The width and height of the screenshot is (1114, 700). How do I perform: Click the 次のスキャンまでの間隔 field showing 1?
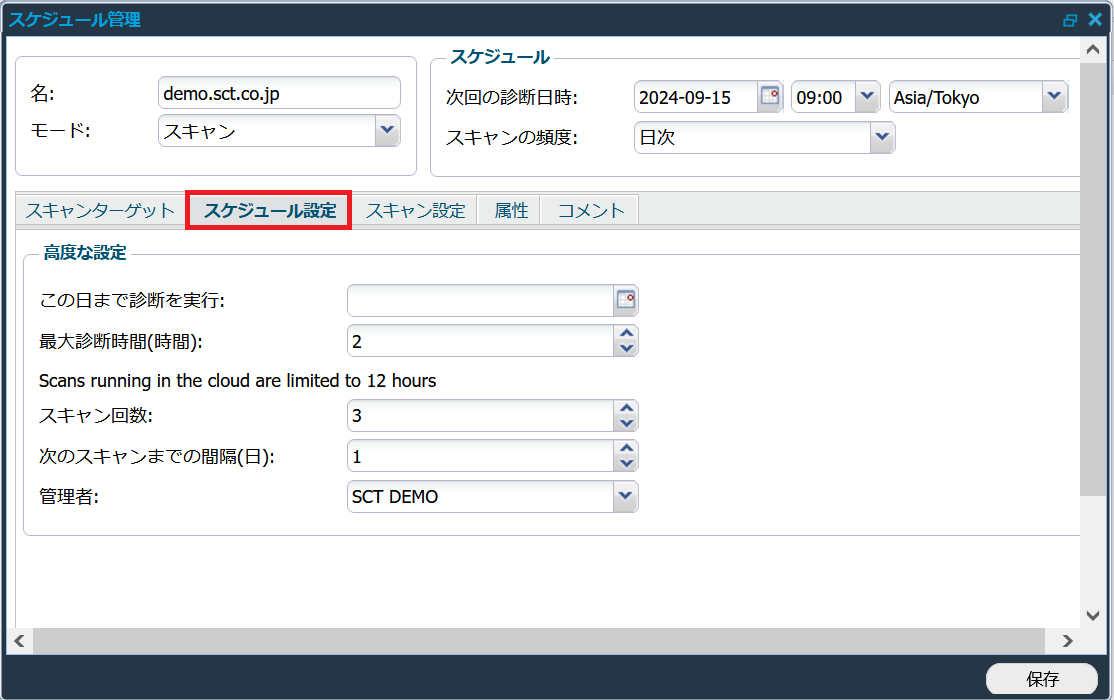point(480,456)
